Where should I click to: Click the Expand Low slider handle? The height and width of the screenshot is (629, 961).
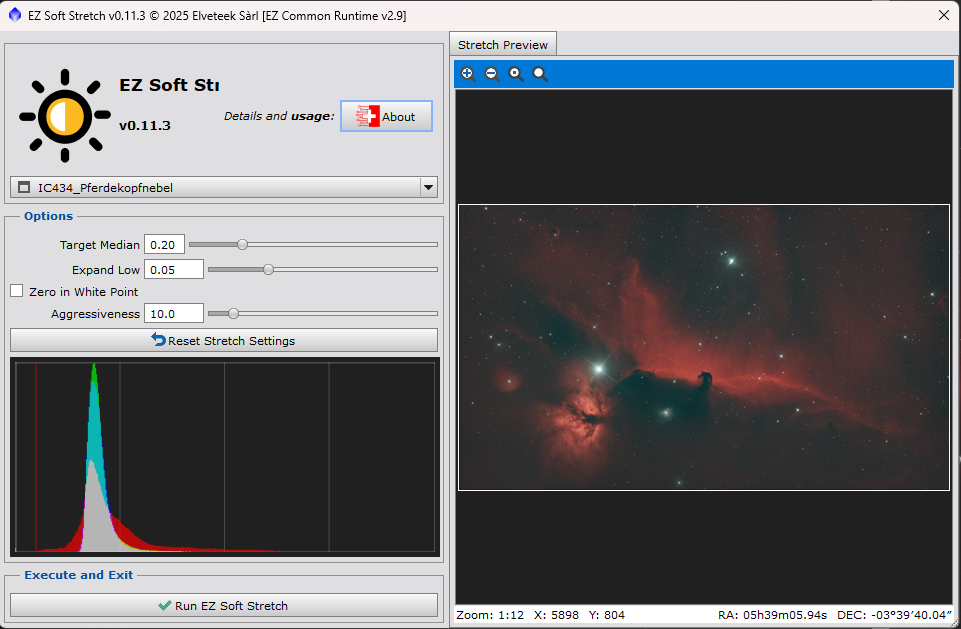click(268, 269)
